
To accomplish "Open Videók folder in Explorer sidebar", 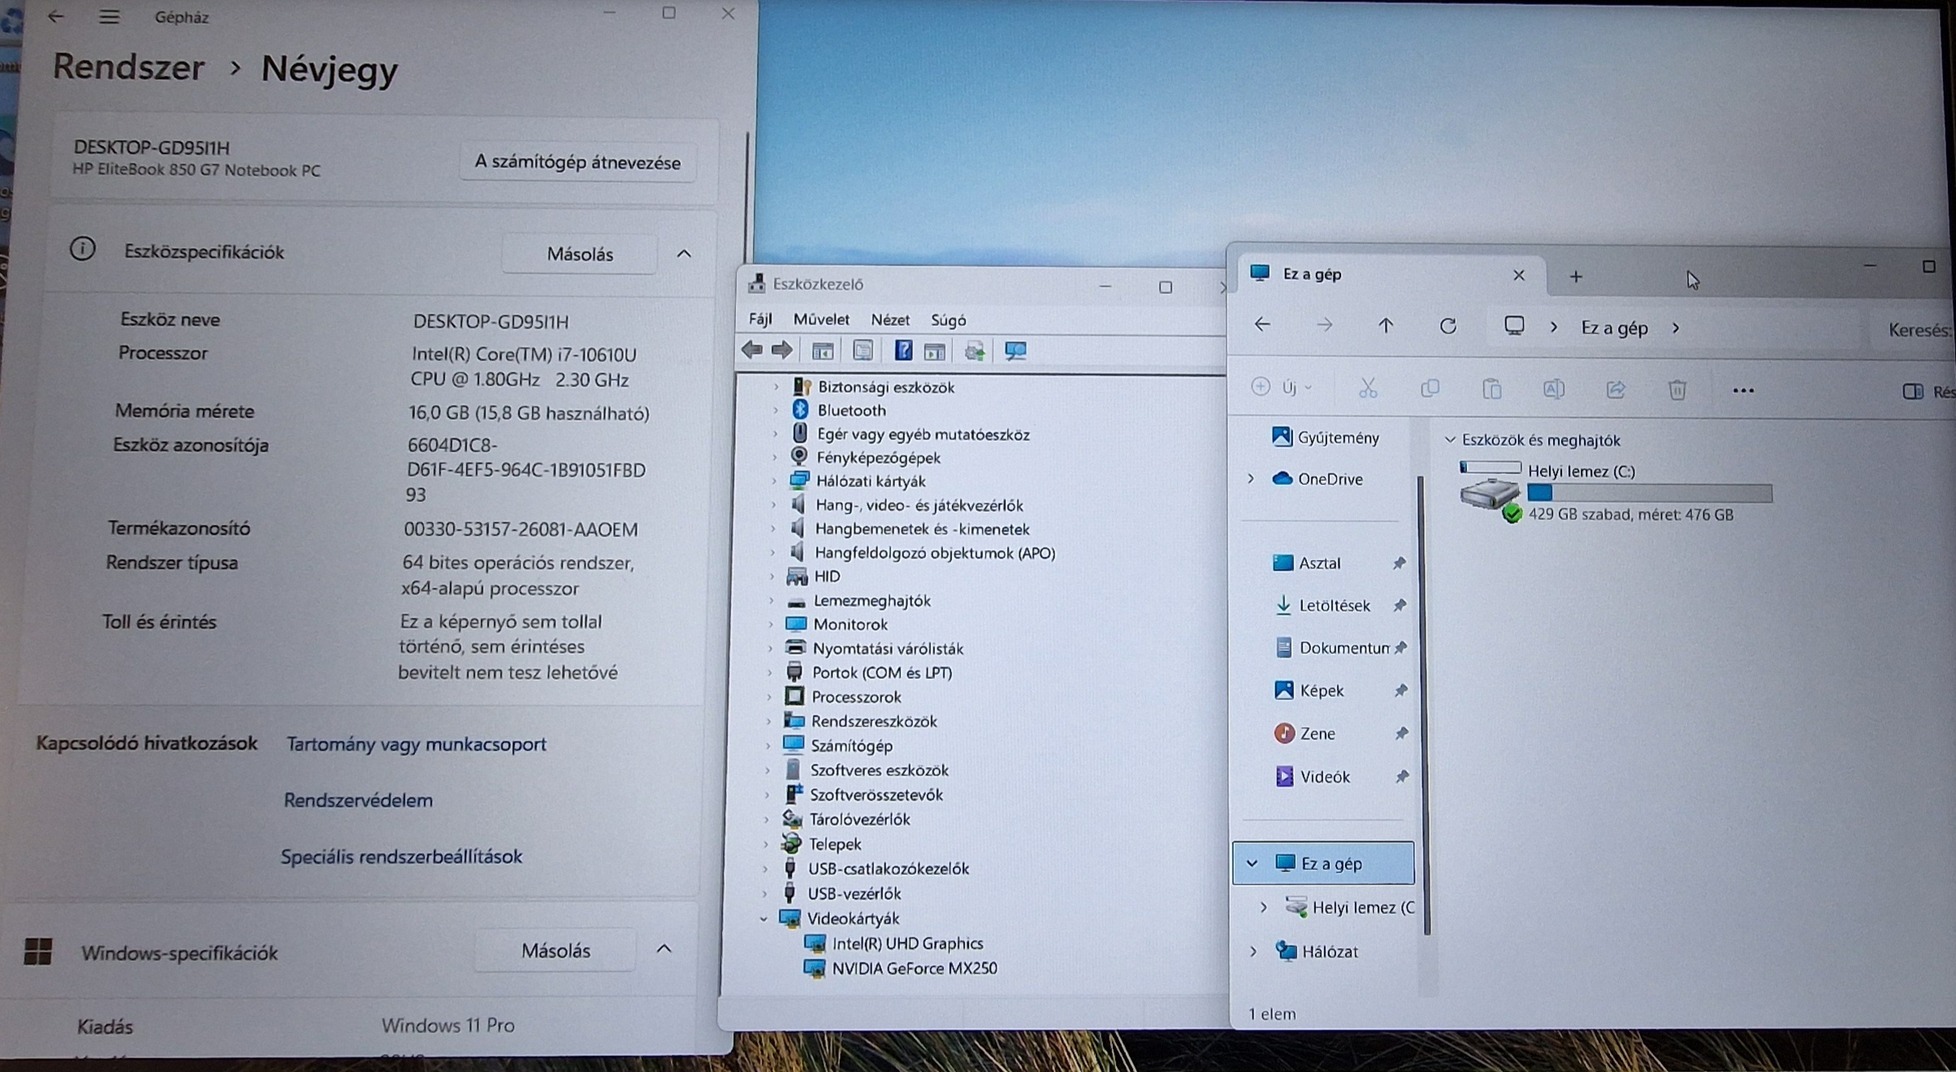I will coord(1313,776).
